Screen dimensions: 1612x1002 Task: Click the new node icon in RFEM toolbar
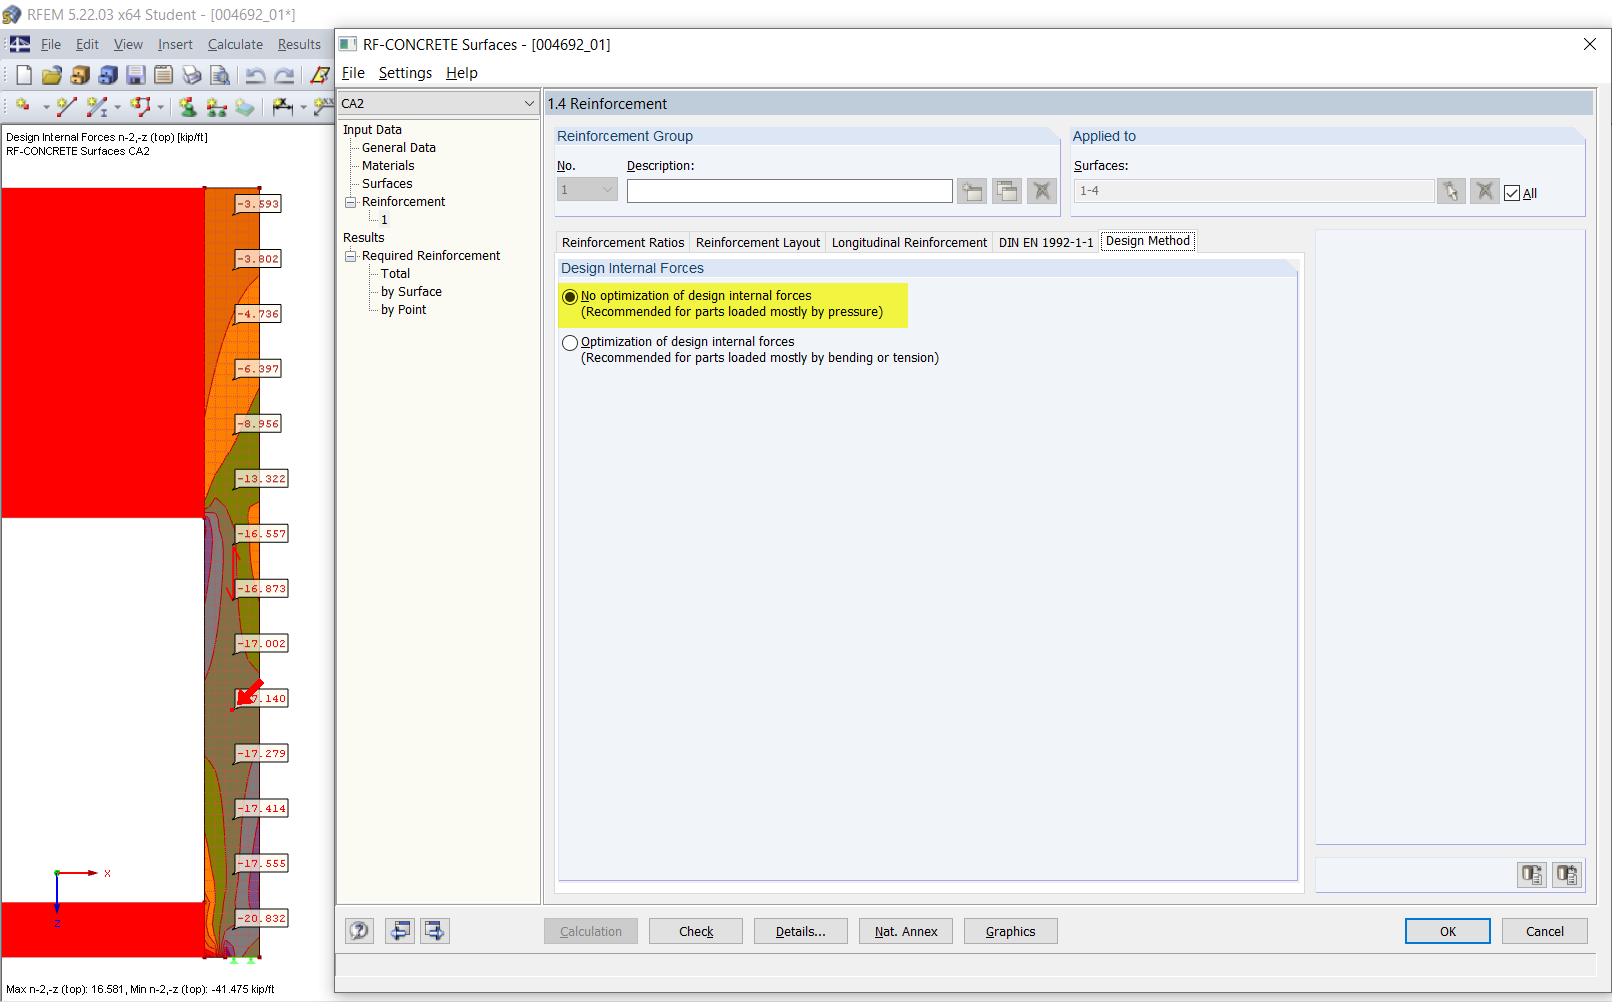coord(24,106)
